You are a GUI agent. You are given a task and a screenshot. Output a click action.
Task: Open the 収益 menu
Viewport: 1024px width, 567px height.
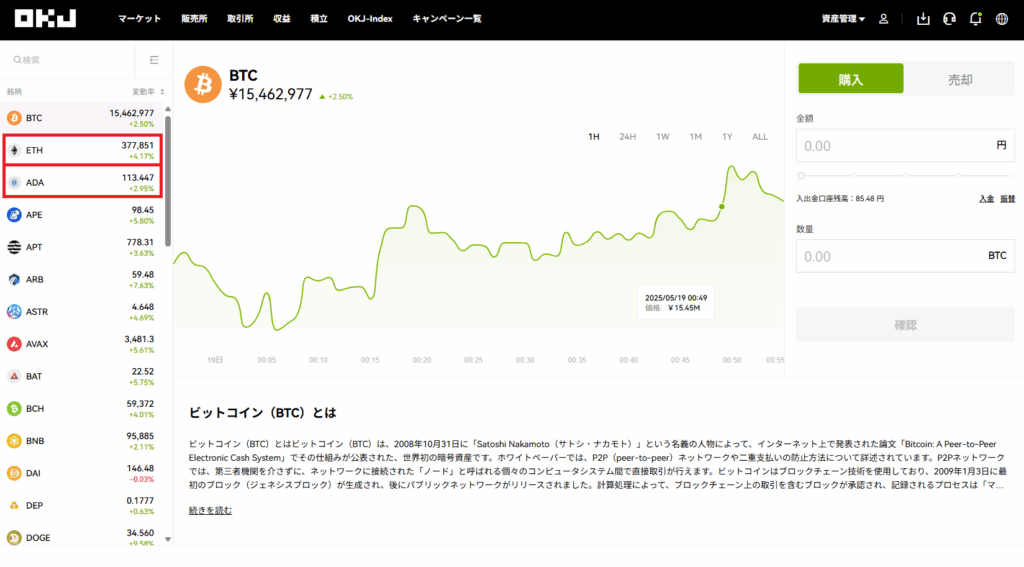tap(281, 19)
